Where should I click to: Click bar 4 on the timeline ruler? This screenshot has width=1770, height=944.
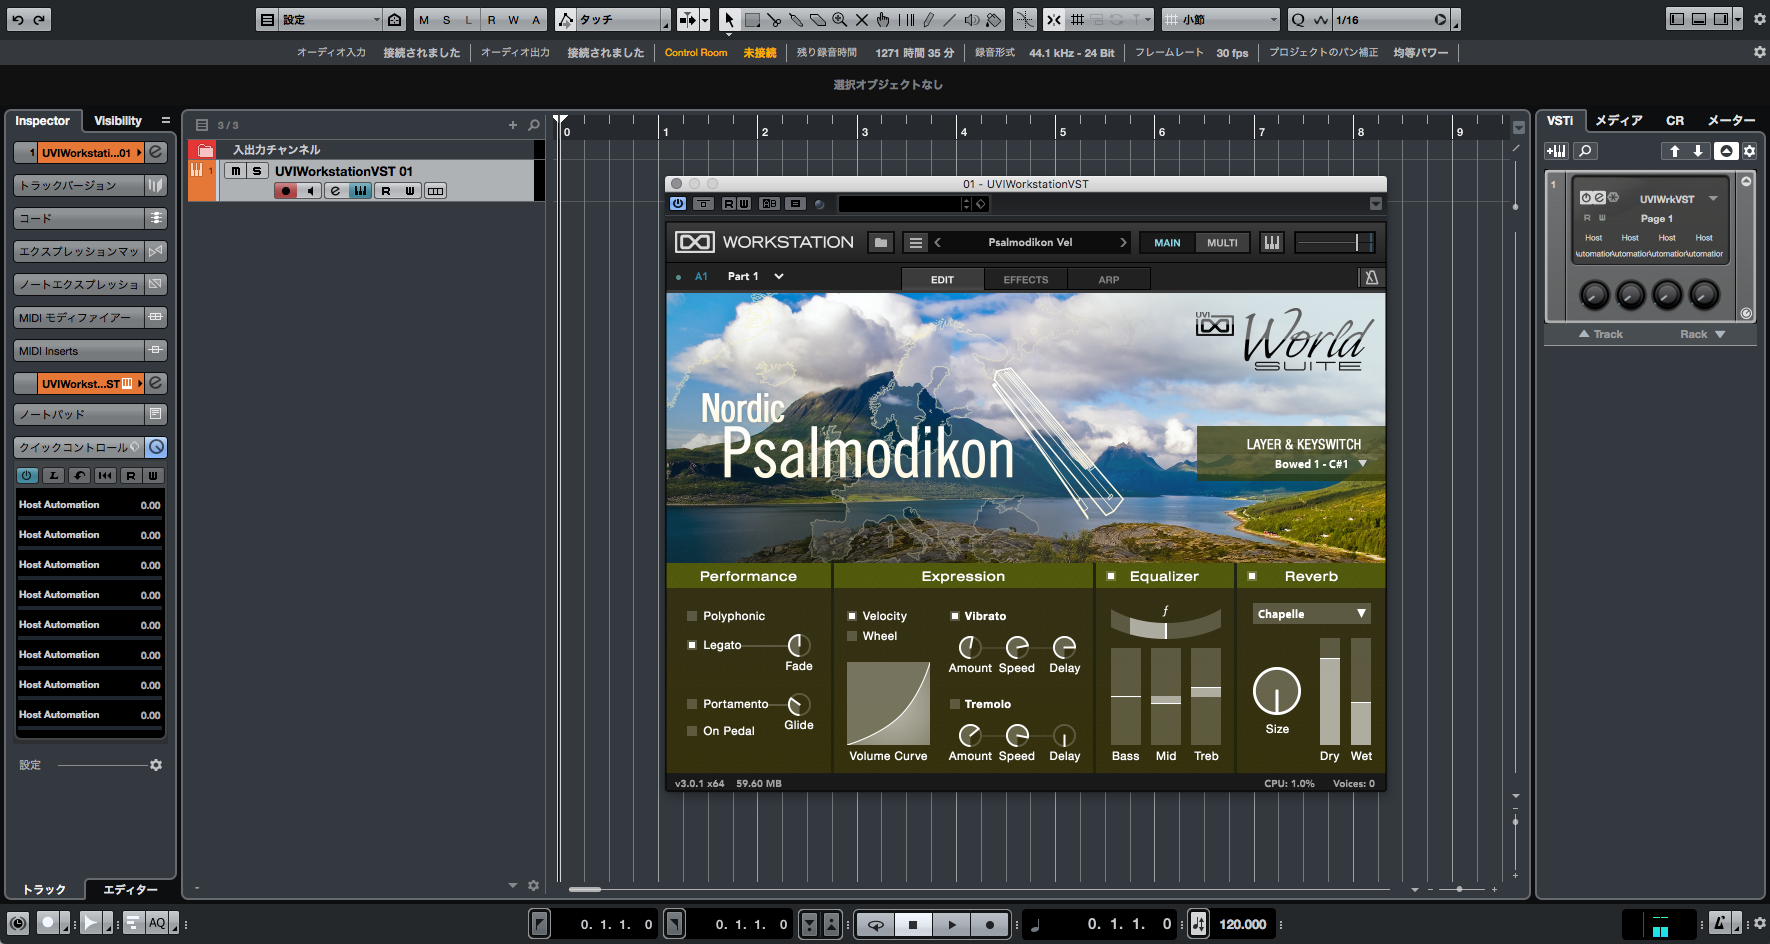963,131
